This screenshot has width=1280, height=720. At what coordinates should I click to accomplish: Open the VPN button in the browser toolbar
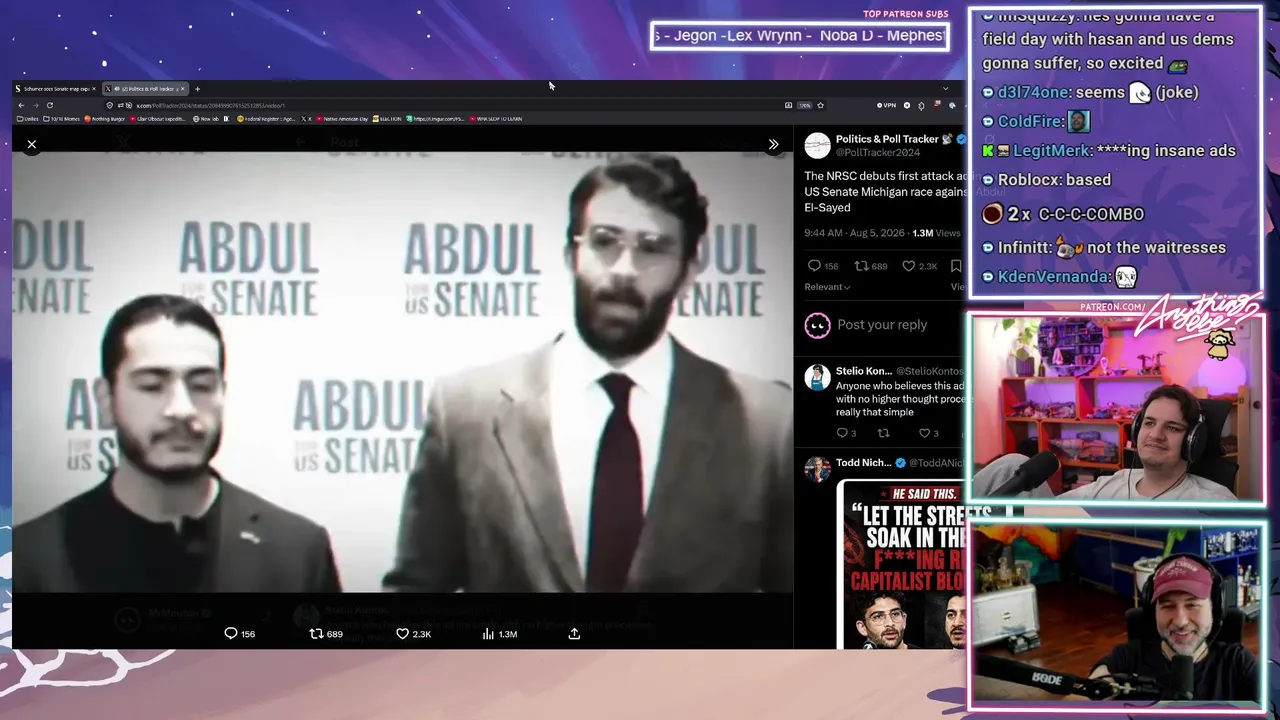point(886,105)
